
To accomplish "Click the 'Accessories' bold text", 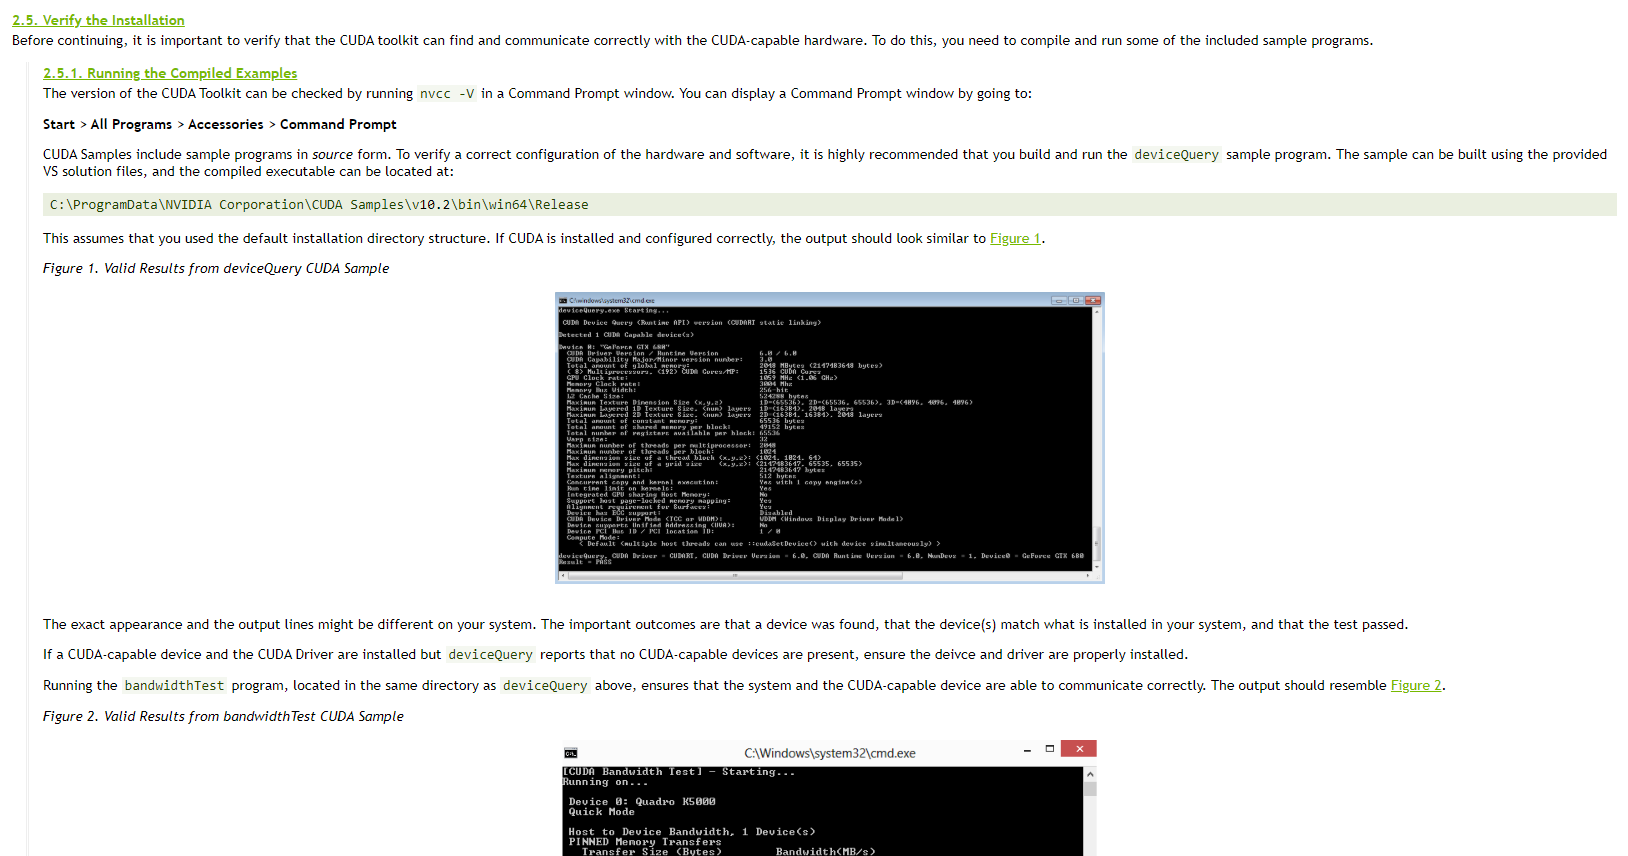I will 226,124.
